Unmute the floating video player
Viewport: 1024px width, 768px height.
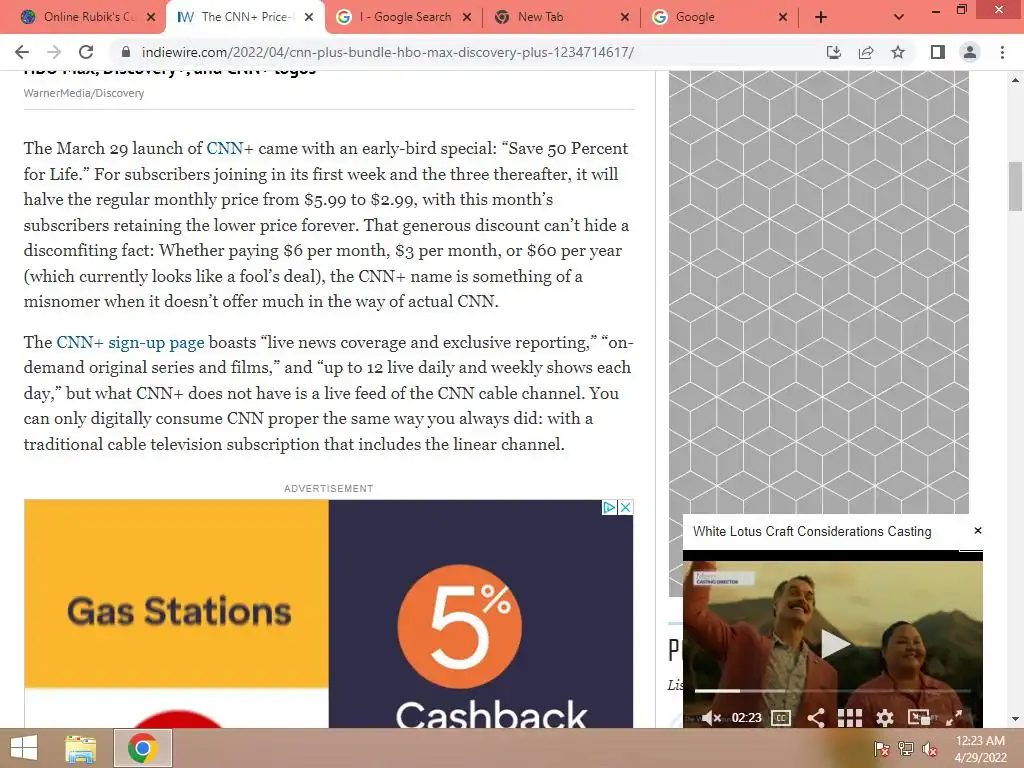coord(710,718)
